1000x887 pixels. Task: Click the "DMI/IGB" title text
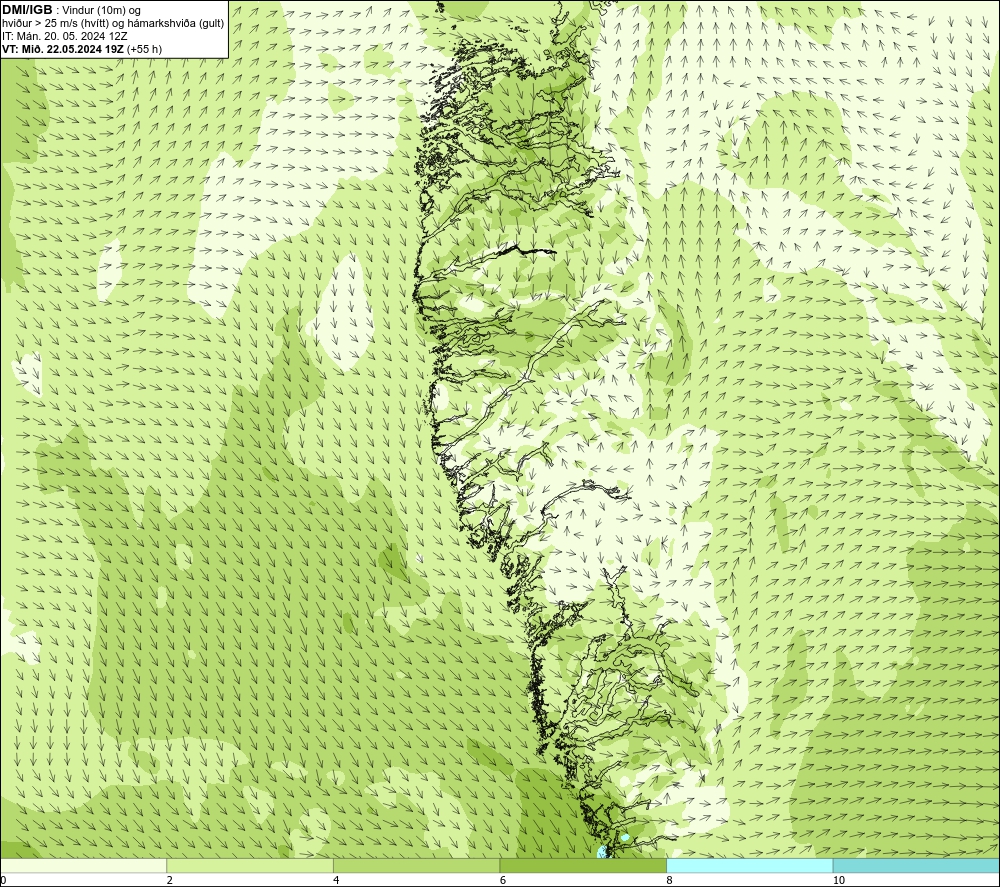[27, 10]
